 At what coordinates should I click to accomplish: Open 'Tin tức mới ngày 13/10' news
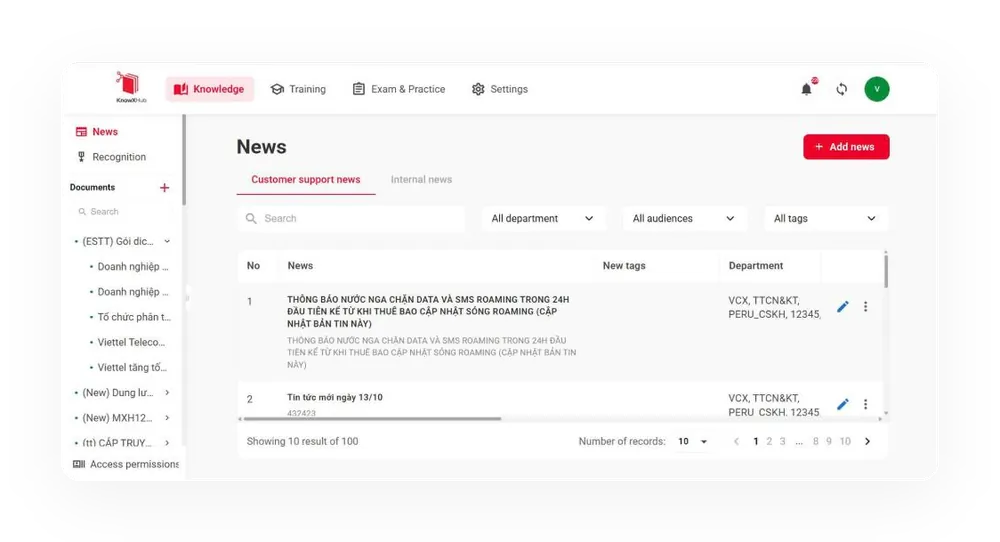335,397
